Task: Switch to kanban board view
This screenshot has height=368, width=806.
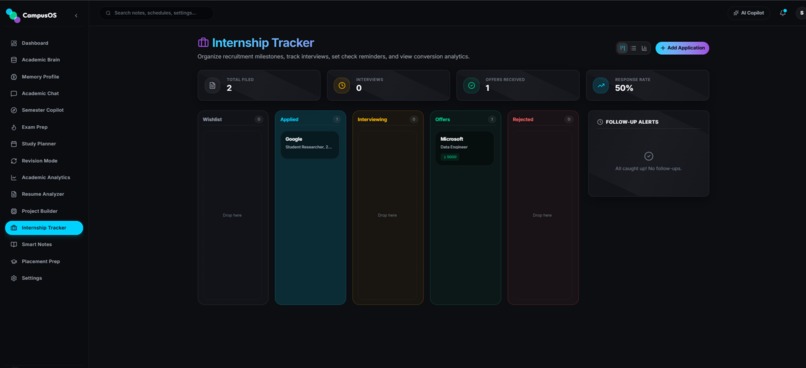Action: click(x=623, y=48)
